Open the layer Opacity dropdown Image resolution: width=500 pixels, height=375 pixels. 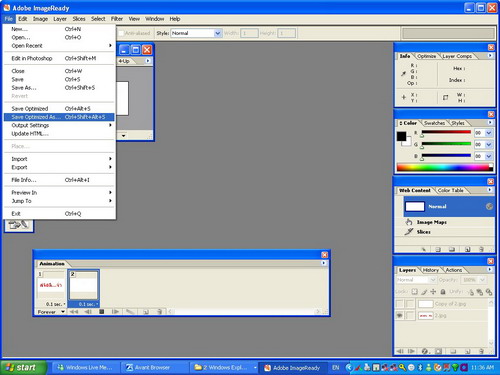(x=482, y=280)
